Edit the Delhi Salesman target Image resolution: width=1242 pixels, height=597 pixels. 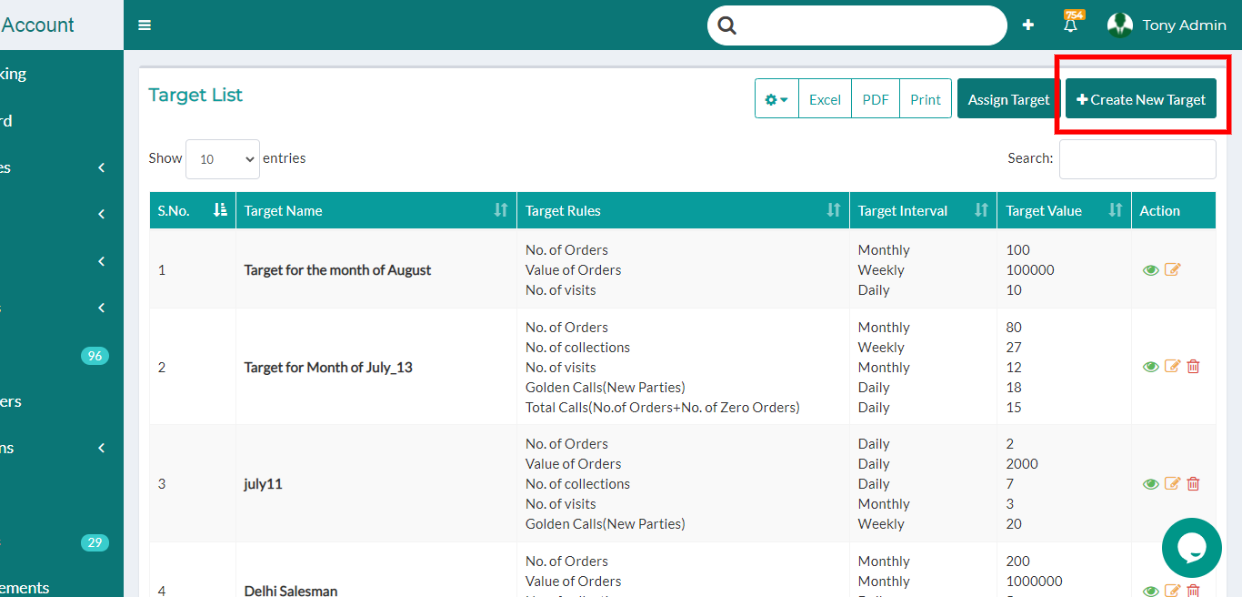pos(1173,591)
